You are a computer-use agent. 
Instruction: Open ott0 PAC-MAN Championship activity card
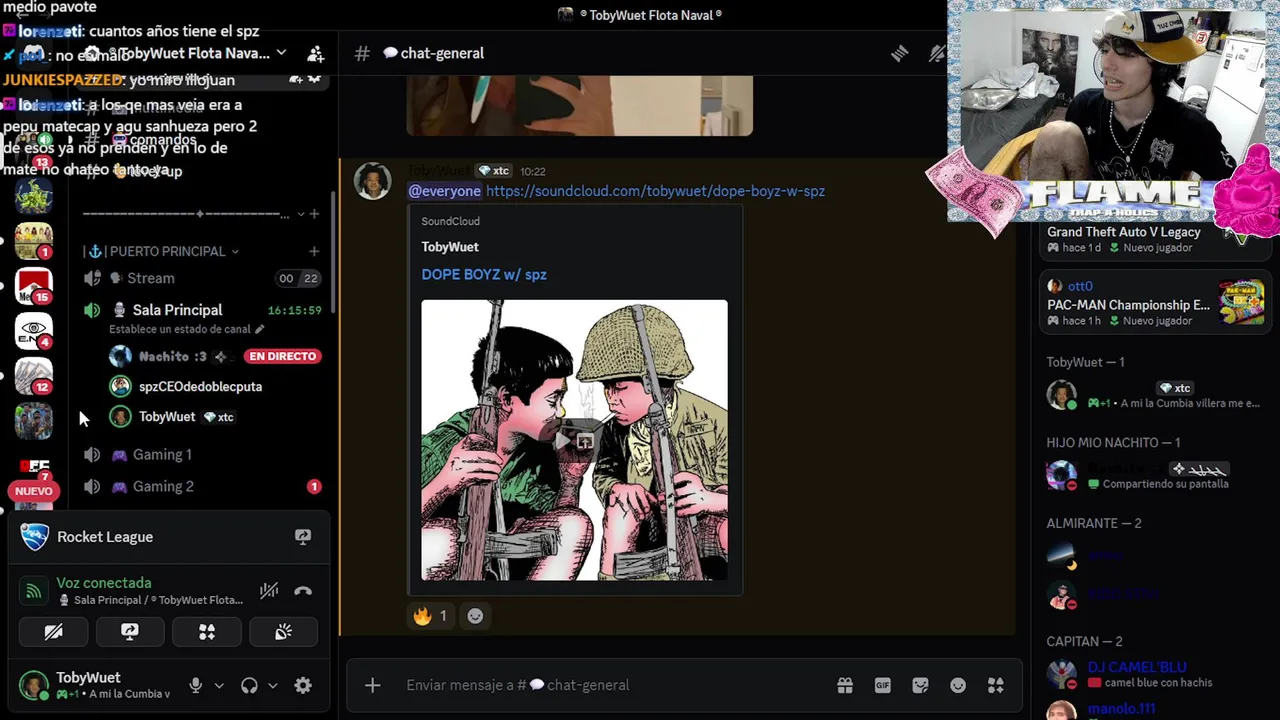click(x=1154, y=302)
